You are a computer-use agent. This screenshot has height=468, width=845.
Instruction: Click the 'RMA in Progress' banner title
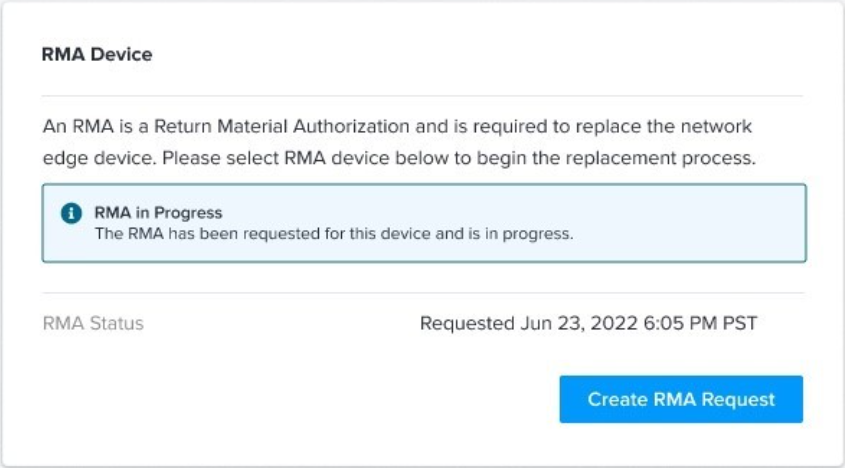tap(158, 212)
